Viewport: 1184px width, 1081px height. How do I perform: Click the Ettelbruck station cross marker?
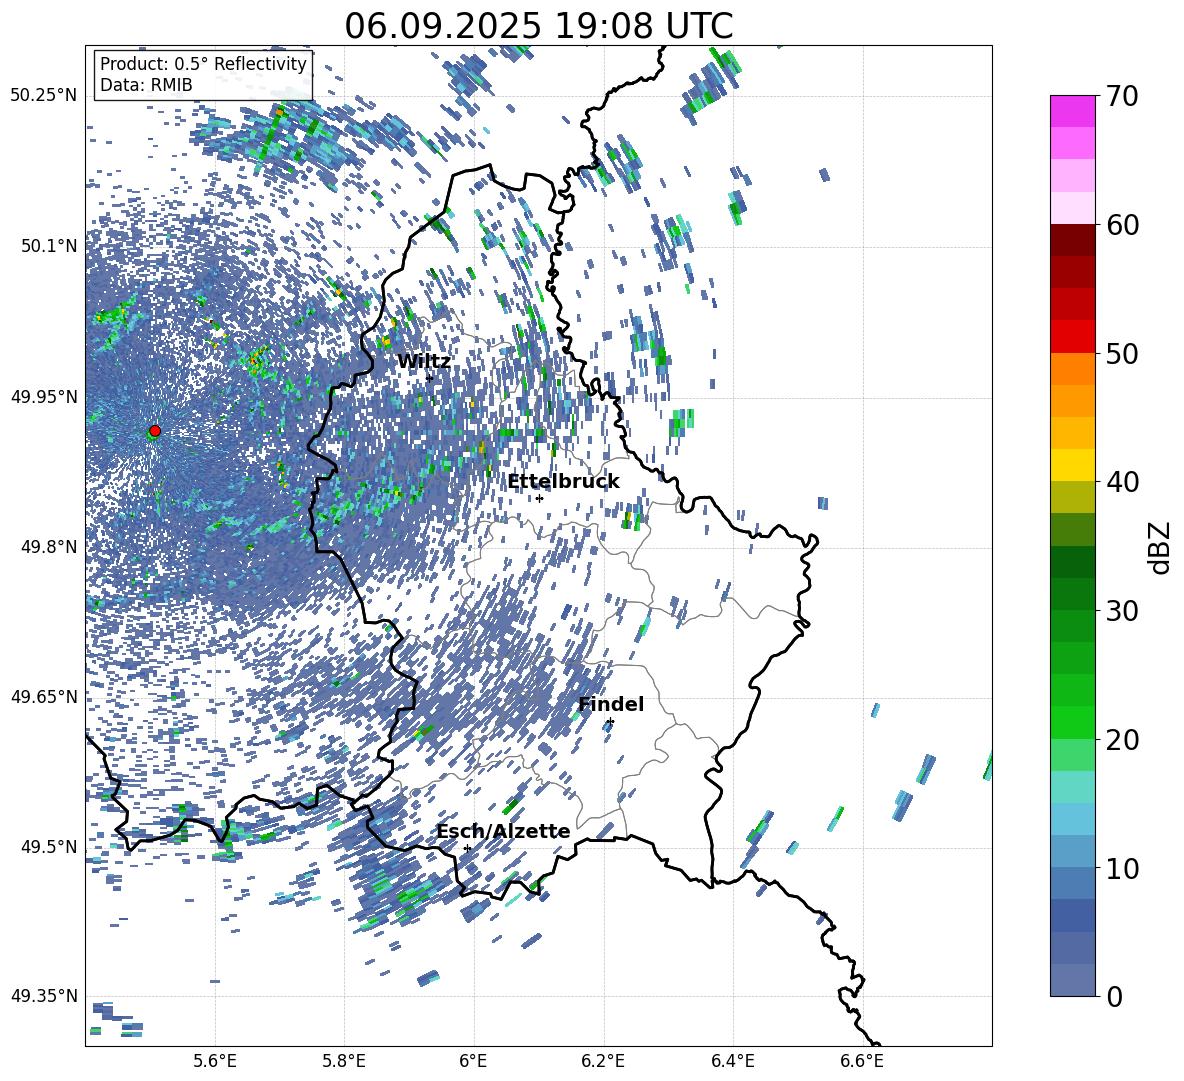point(539,498)
